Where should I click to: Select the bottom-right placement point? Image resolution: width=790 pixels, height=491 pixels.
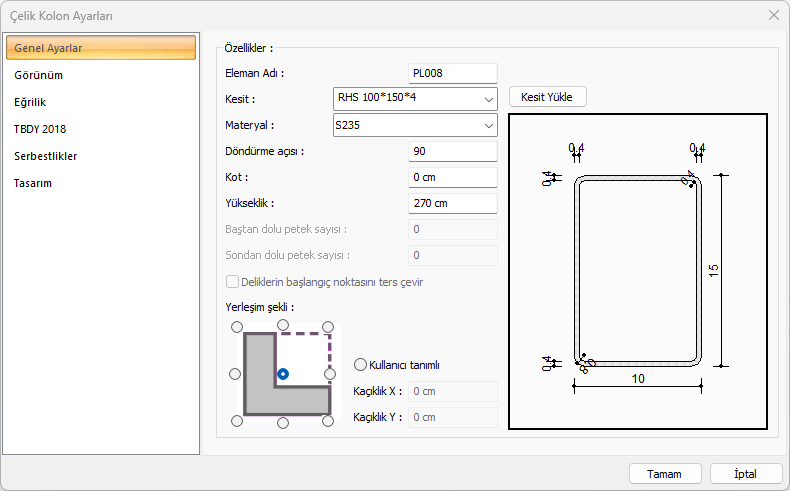coord(330,422)
